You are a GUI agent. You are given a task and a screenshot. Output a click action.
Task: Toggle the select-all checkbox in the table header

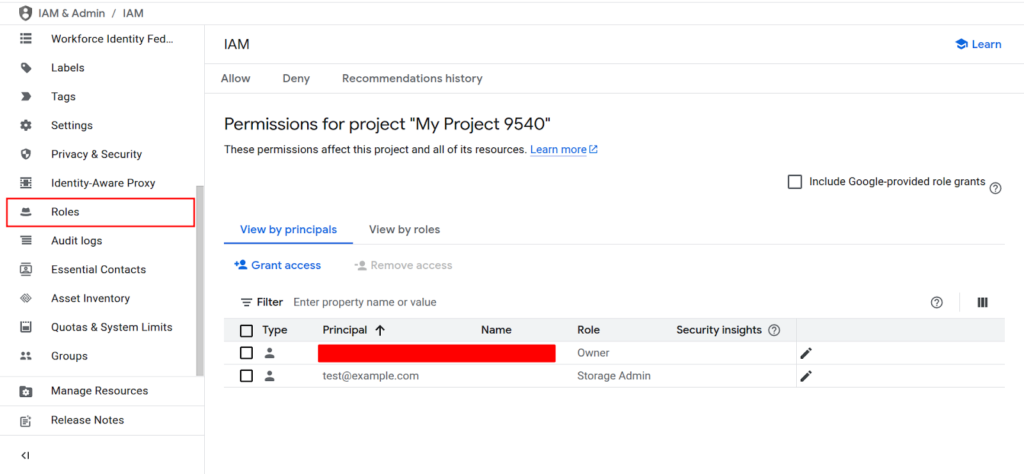[246, 330]
